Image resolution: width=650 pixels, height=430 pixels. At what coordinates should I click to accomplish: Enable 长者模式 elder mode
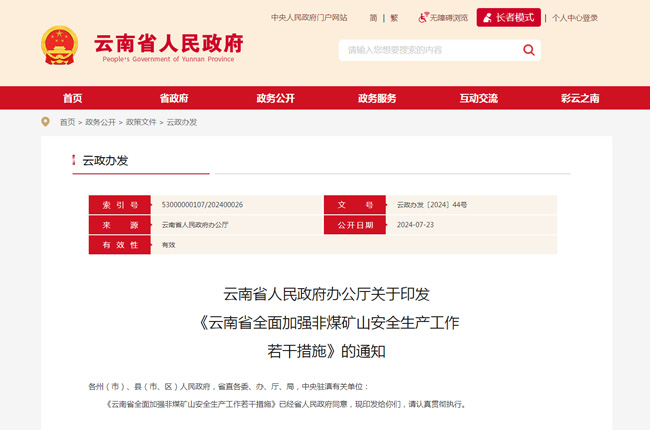(509, 18)
